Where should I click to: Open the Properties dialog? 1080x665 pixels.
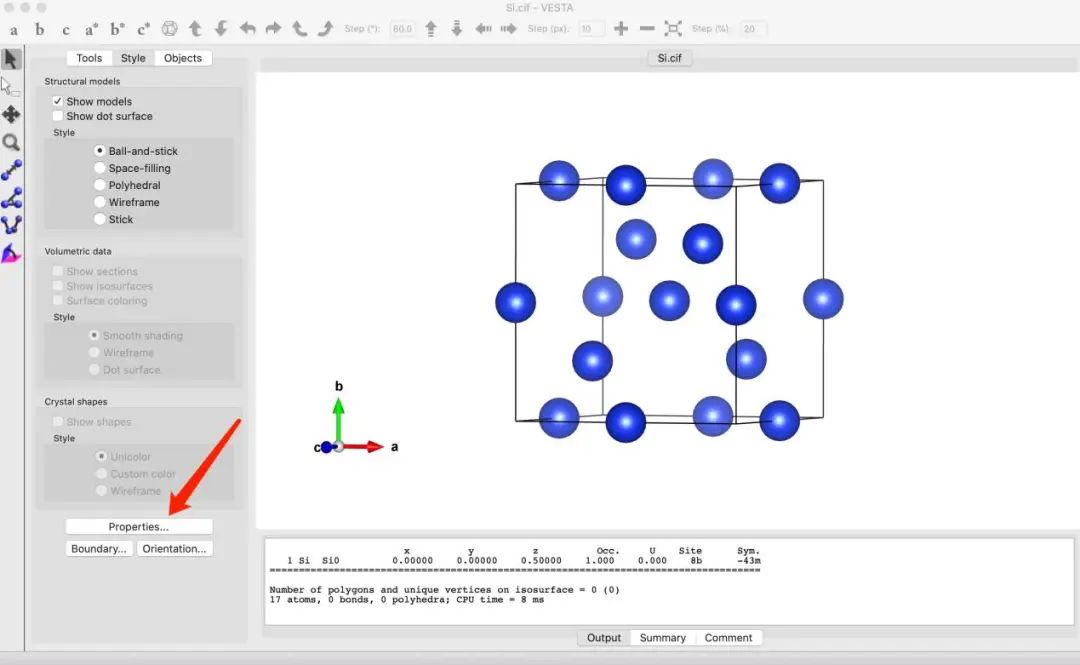point(139,526)
